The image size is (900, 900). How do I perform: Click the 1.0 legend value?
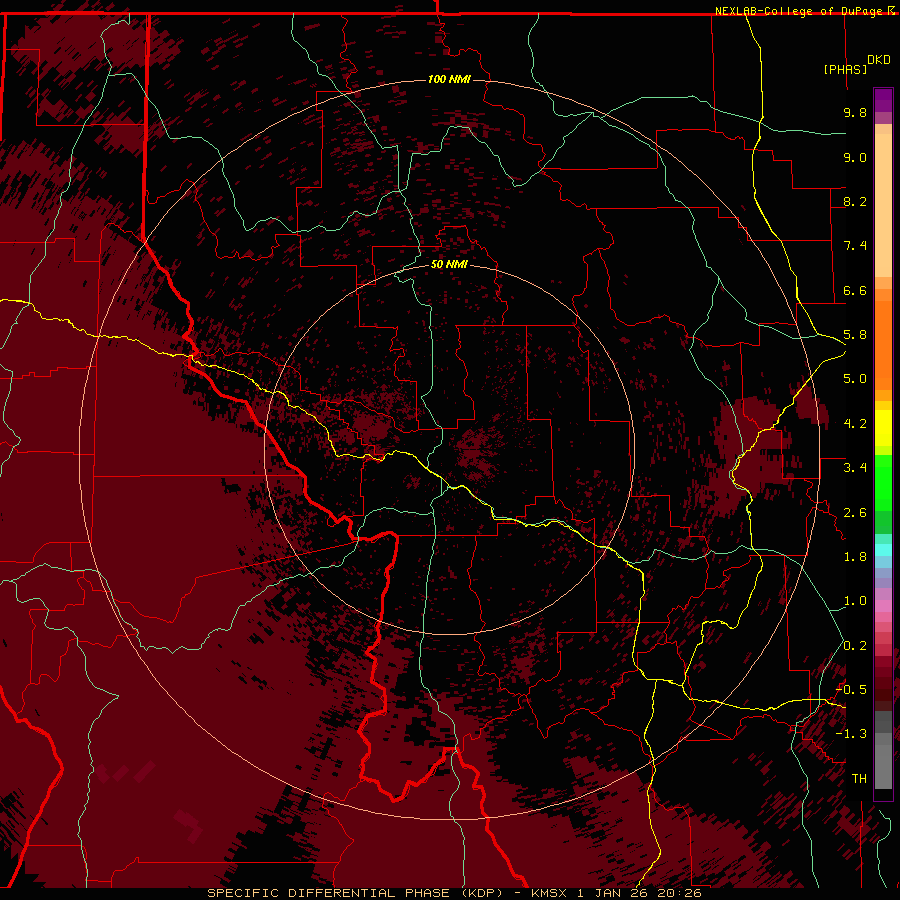coord(855,601)
